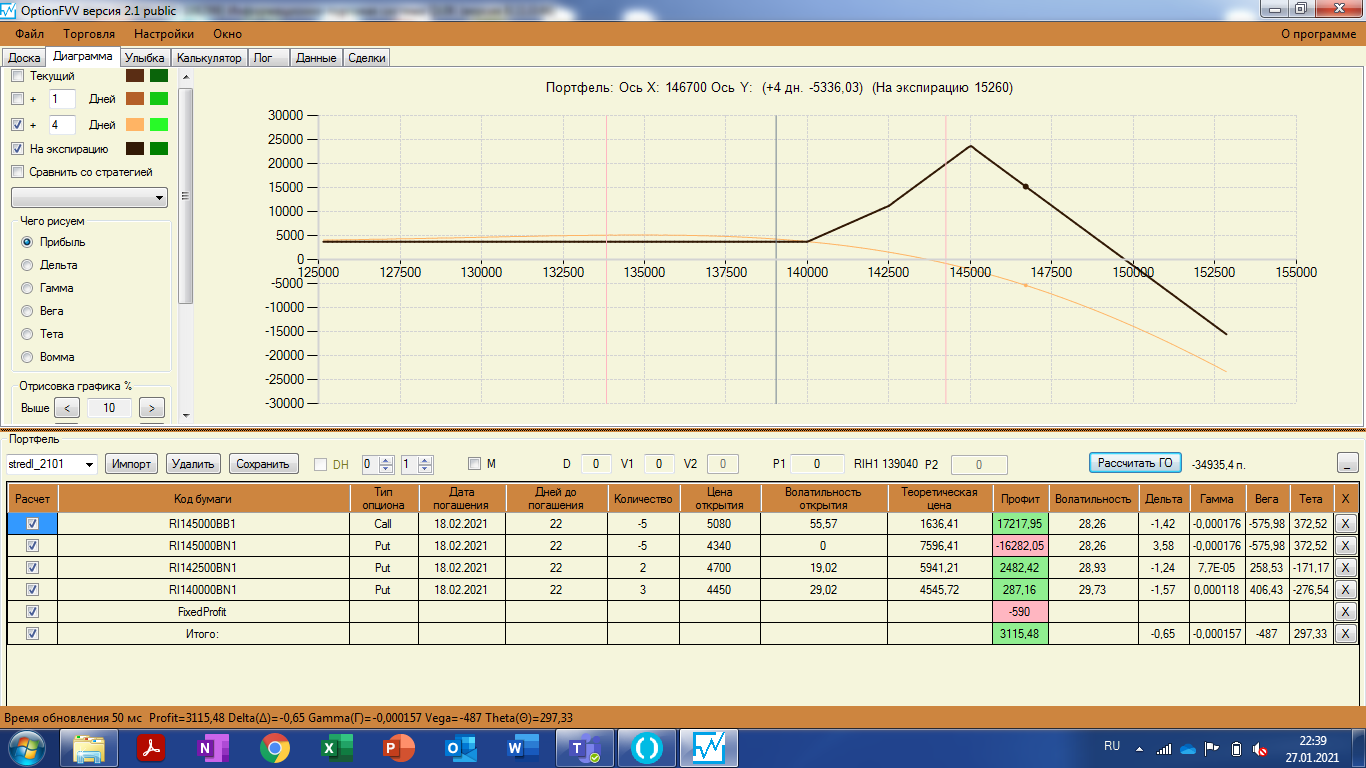Click the battery tray icon

pyautogui.click(x=1236, y=748)
